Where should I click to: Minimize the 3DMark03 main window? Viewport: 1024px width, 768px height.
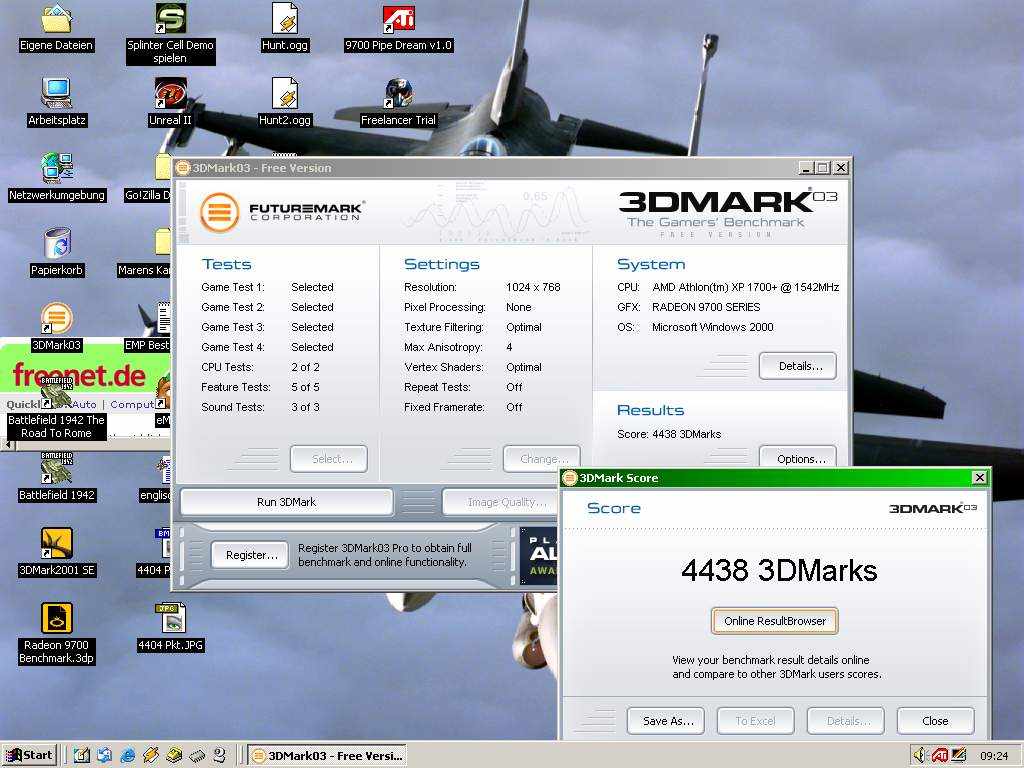(x=807, y=168)
